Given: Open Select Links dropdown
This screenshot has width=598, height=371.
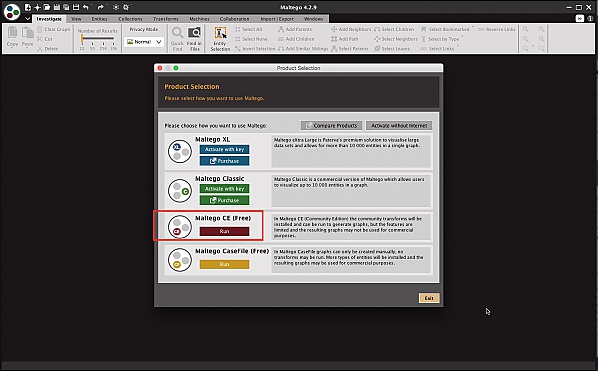Looking at the screenshot, I should [439, 49].
